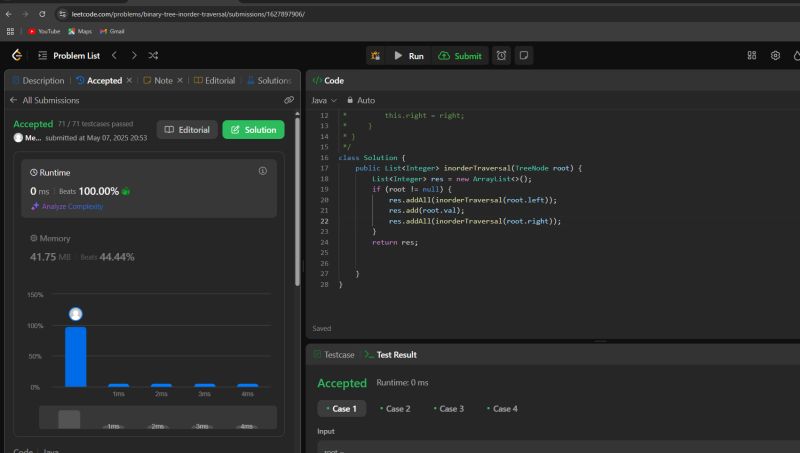The height and width of the screenshot is (453, 800).
Task: Open the Maps bookmark
Action: (x=80, y=31)
